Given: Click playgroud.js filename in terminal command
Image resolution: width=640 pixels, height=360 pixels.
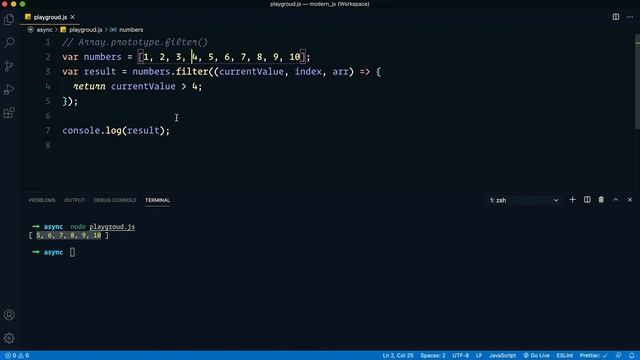Looking at the screenshot, I should coord(112,227).
